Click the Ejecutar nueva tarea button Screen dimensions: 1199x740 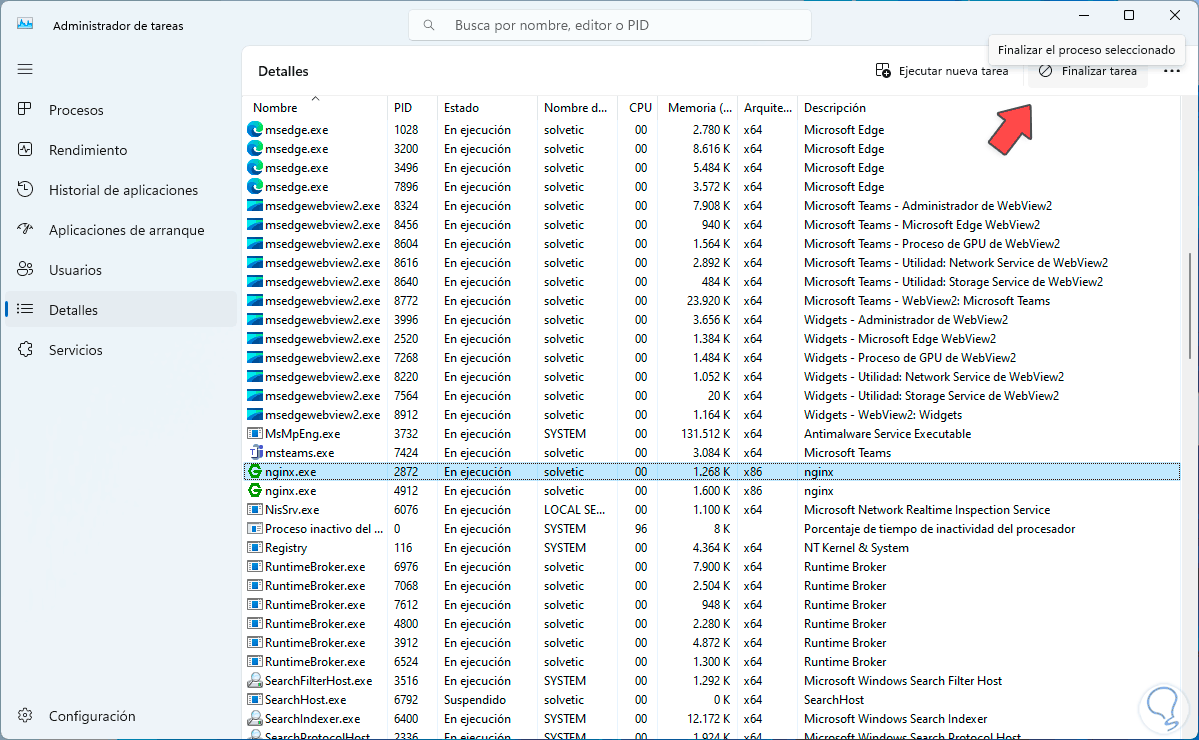click(942, 71)
